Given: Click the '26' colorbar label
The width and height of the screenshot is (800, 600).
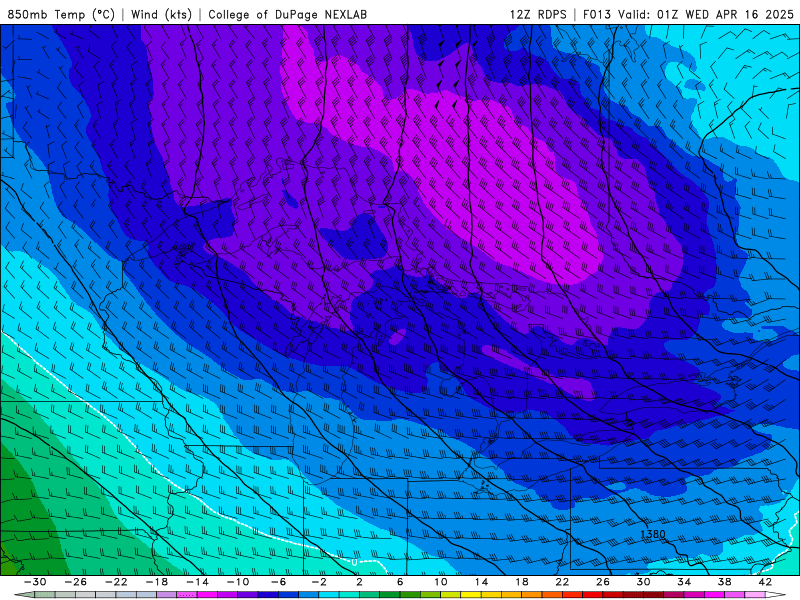Looking at the screenshot, I should coord(603,582).
